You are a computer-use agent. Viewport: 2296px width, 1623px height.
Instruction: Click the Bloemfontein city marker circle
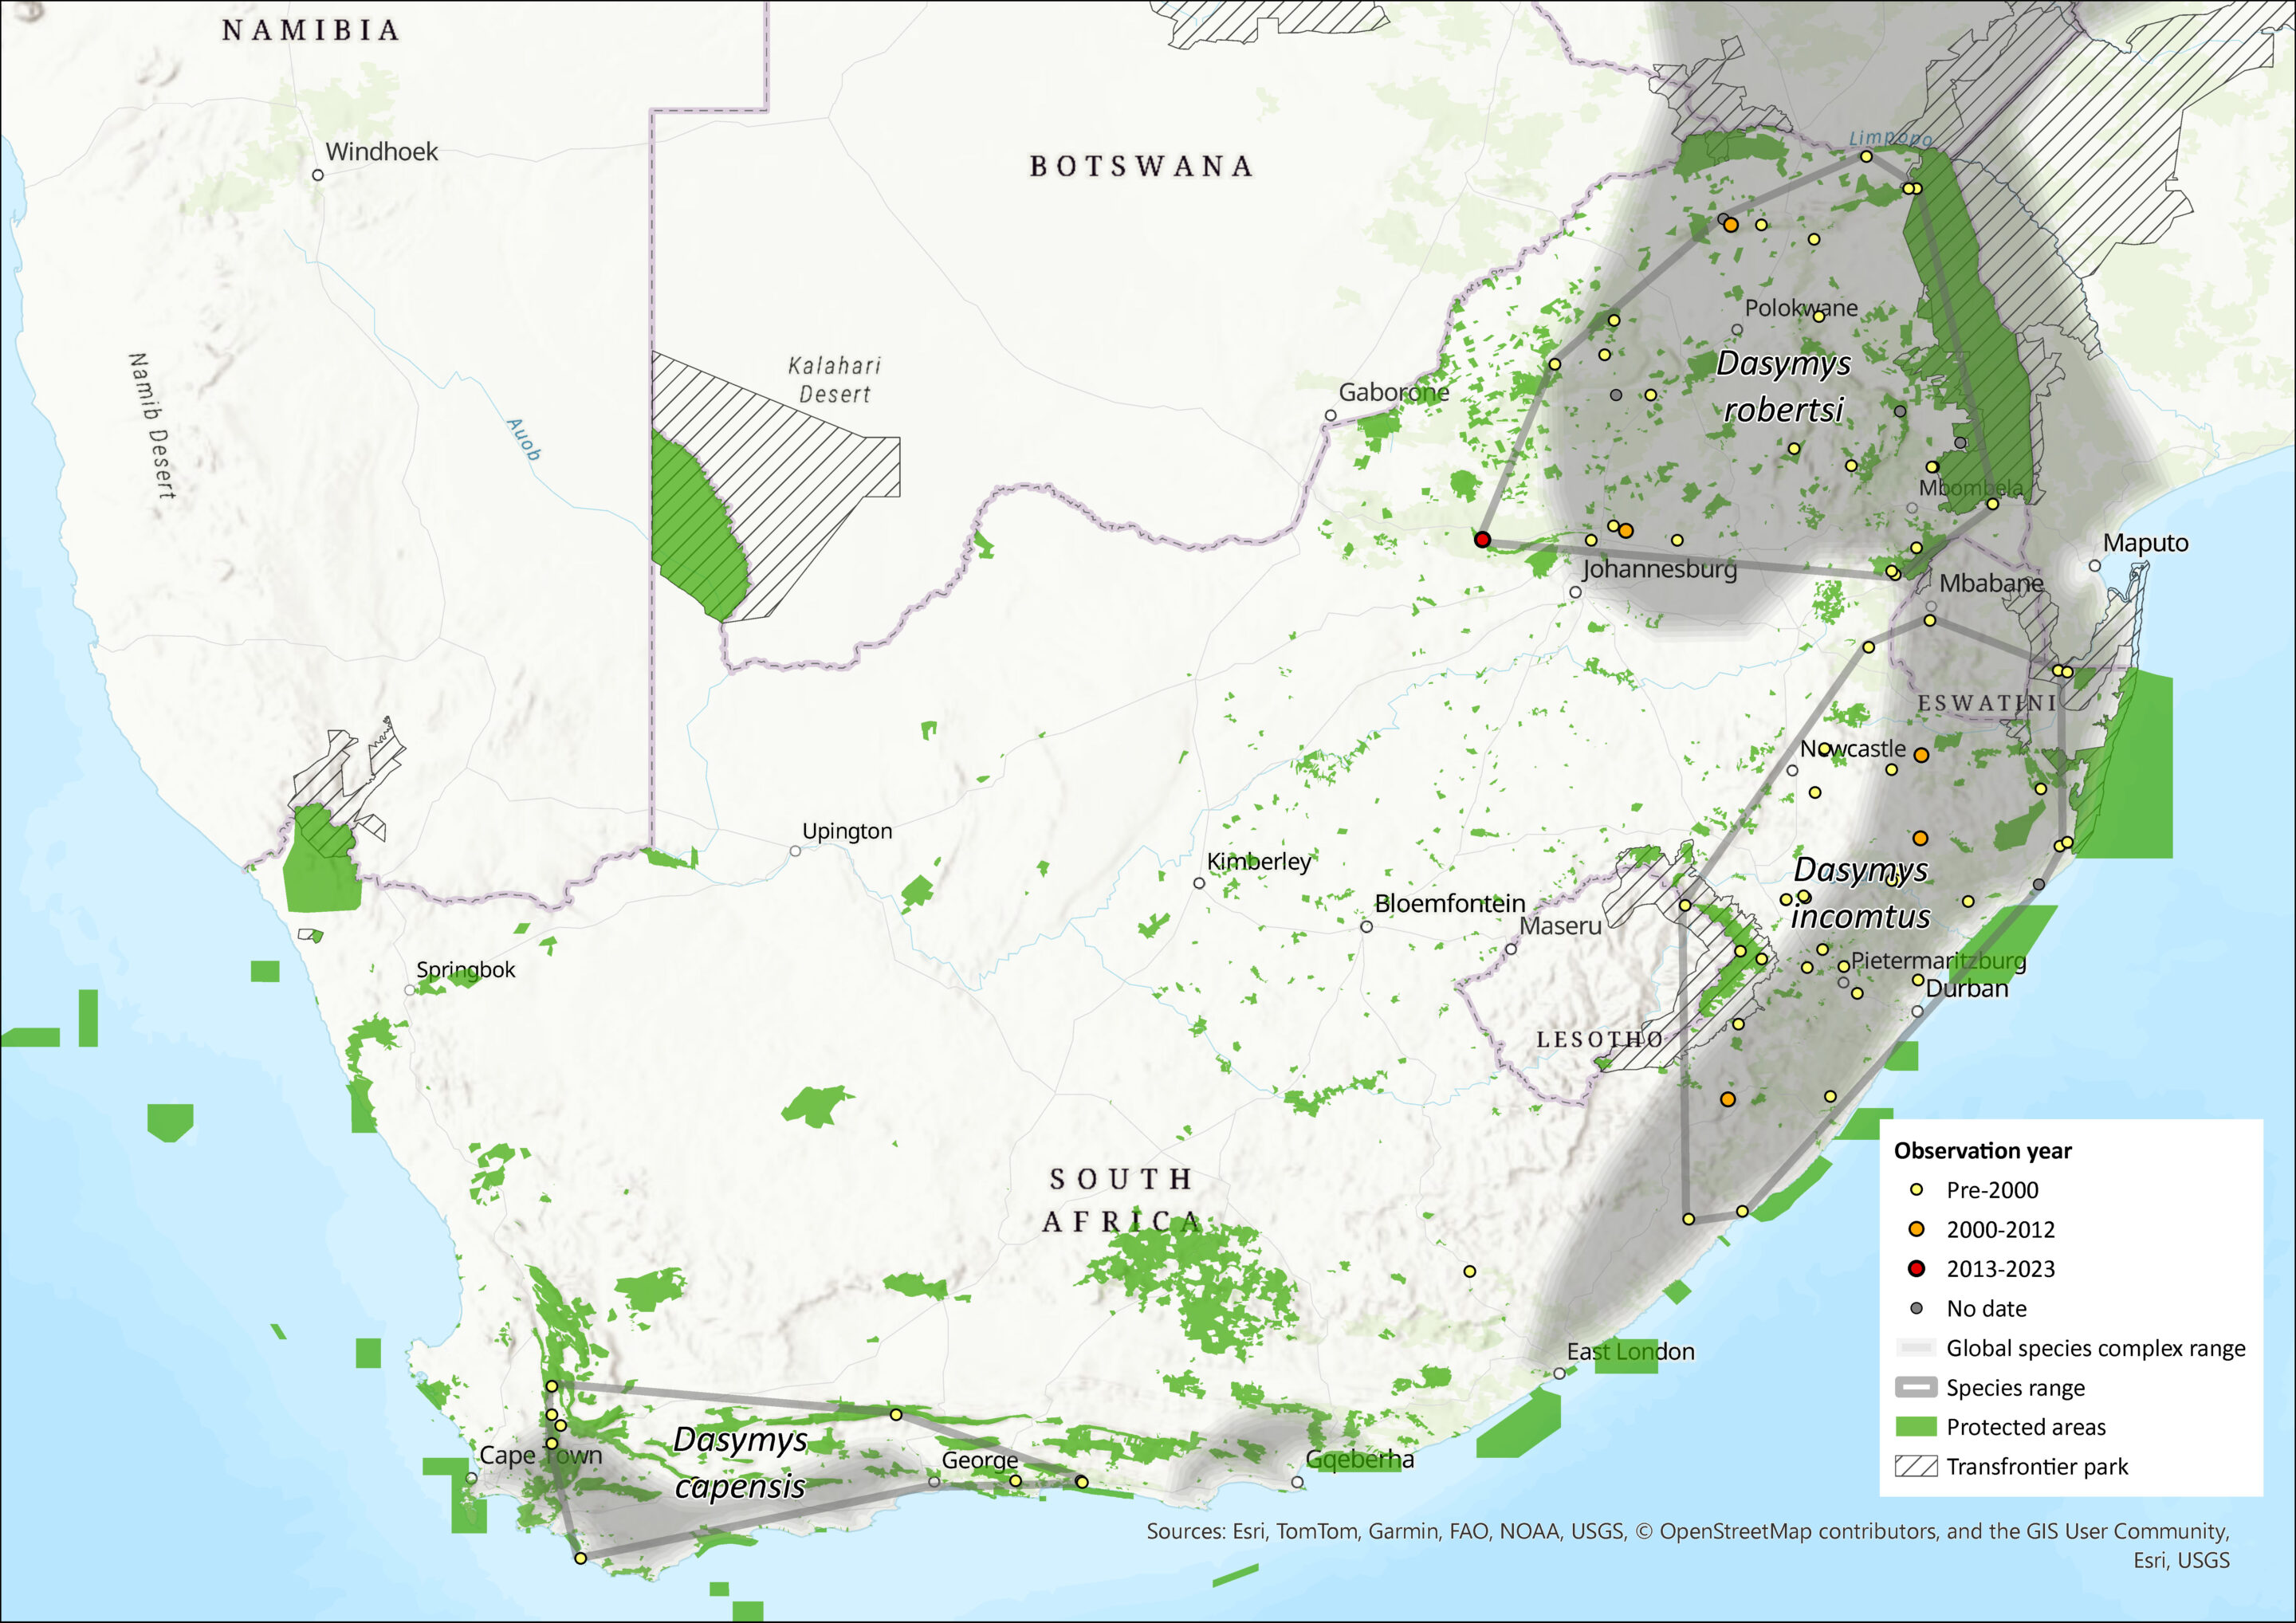point(1366,927)
